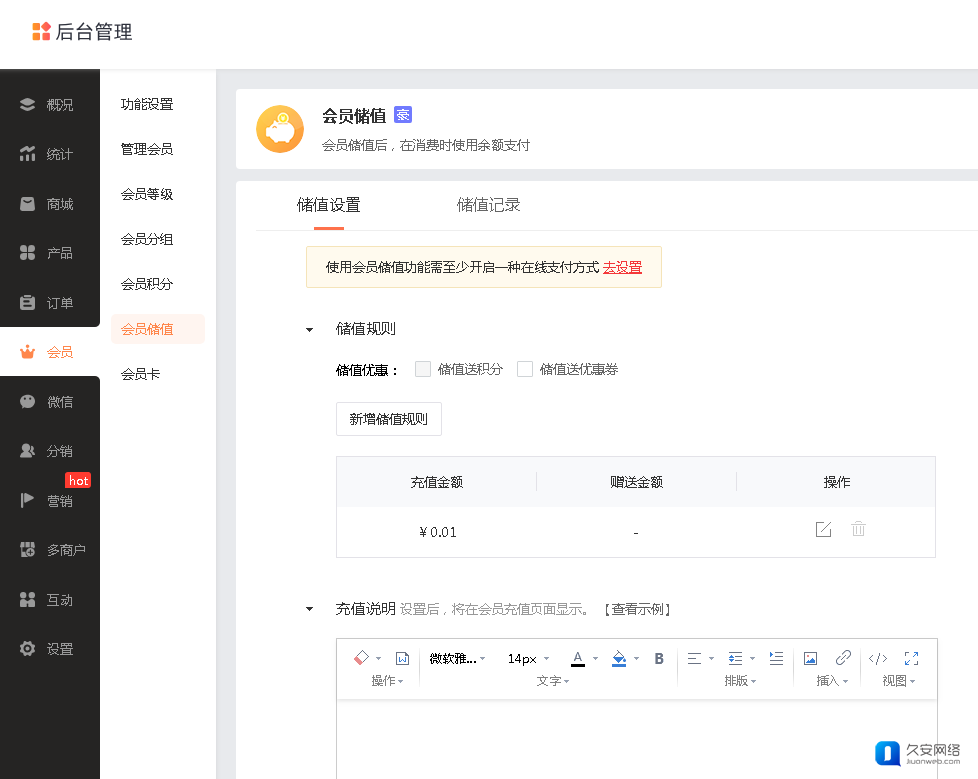Enable the 储值送优惠券 checkbox
Screen dimensions: 978x779
(x=525, y=369)
